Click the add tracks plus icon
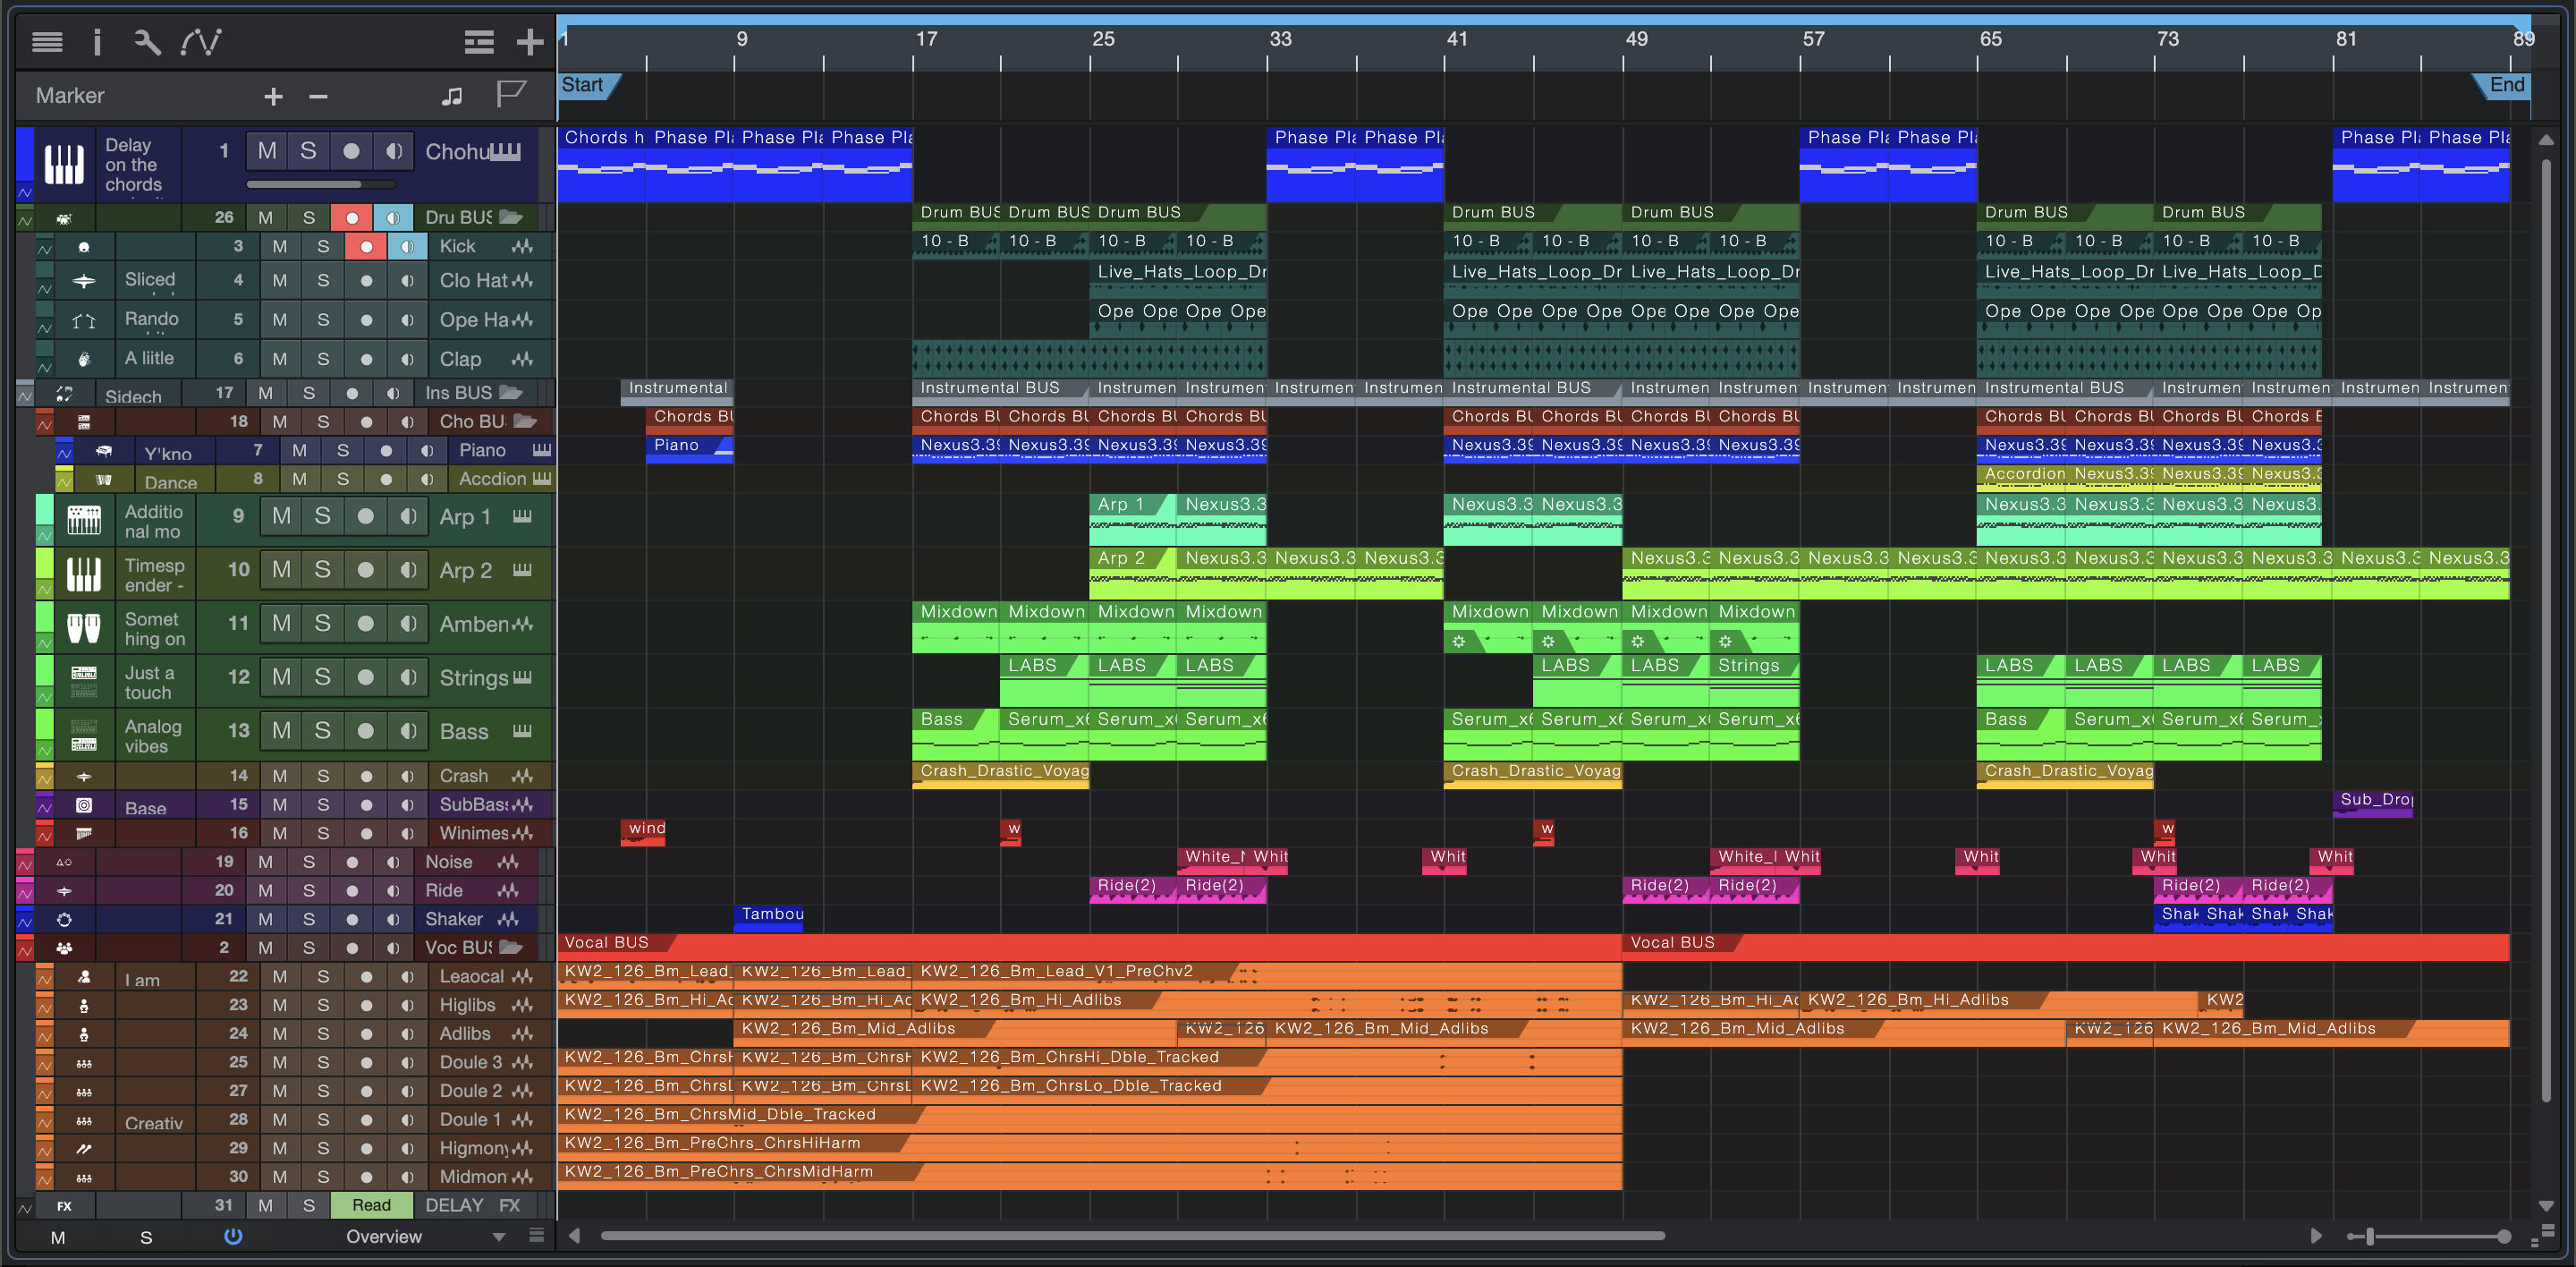The image size is (2576, 1267). 529,41
